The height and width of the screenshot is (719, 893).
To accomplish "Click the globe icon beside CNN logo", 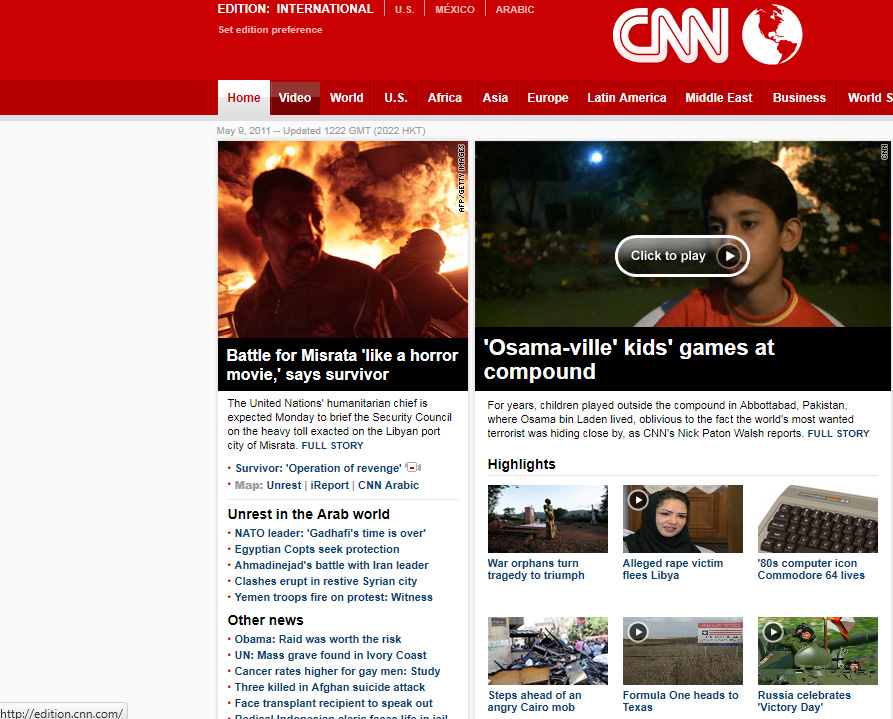I will (772, 34).
